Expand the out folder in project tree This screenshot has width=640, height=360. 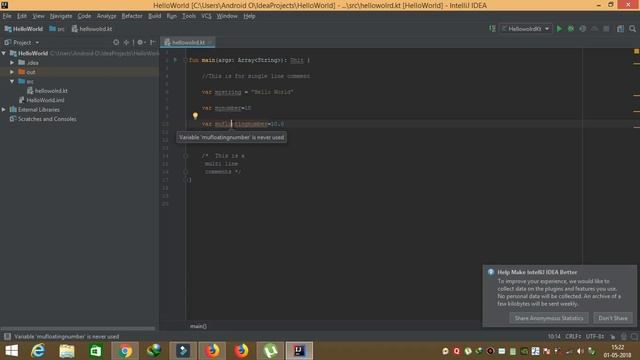pos(12,72)
